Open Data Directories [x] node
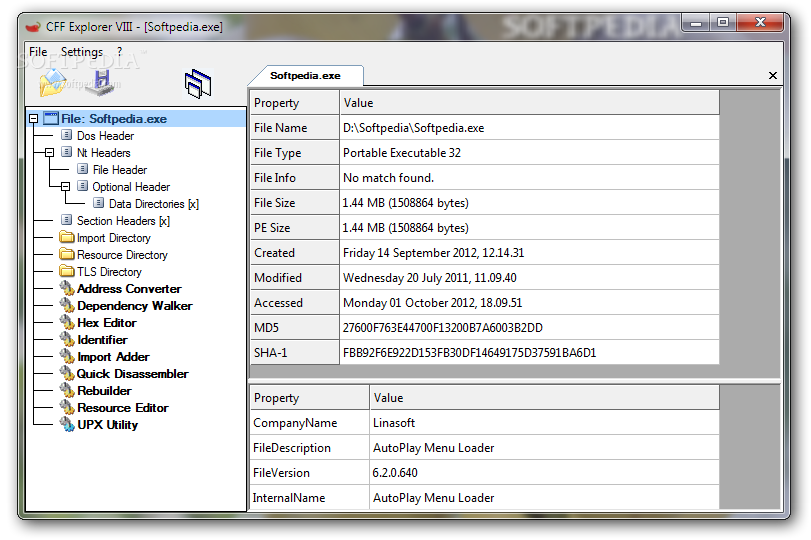This screenshot has height=540, width=811. click(154, 204)
